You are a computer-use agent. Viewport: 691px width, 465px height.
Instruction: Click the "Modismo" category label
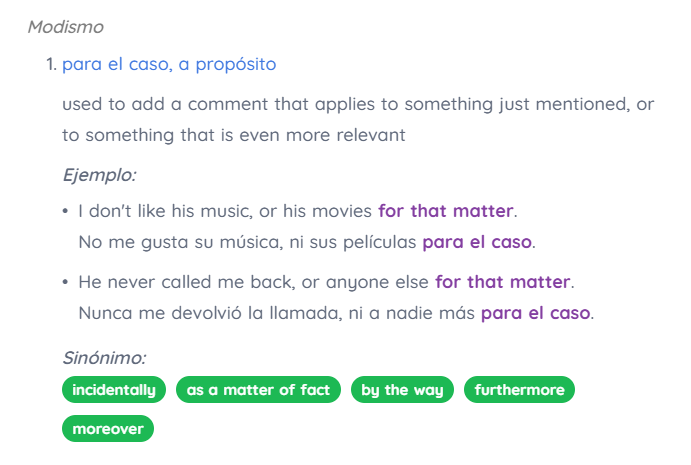pyautogui.click(x=65, y=26)
